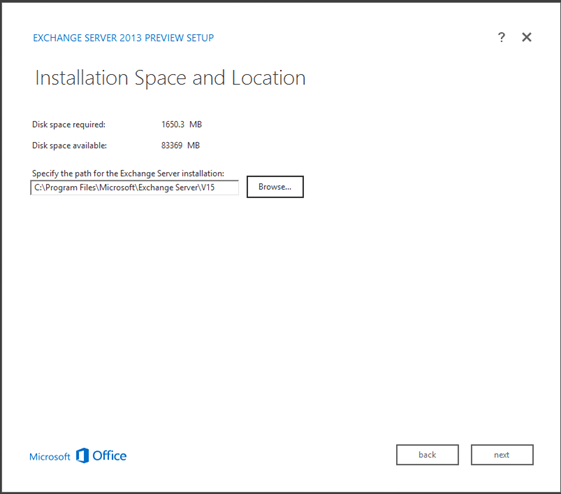Viewport: 561px width, 494px height.
Task: Click the Exchange Server 2013 Preview Setup title
Action: pos(123,38)
